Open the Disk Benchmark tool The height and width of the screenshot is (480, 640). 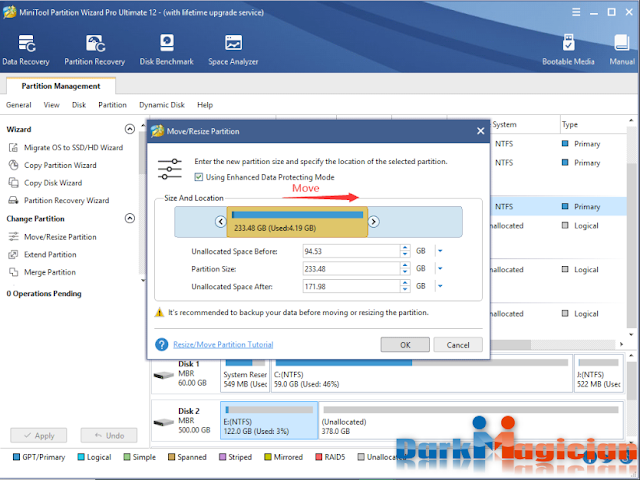point(167,50)
